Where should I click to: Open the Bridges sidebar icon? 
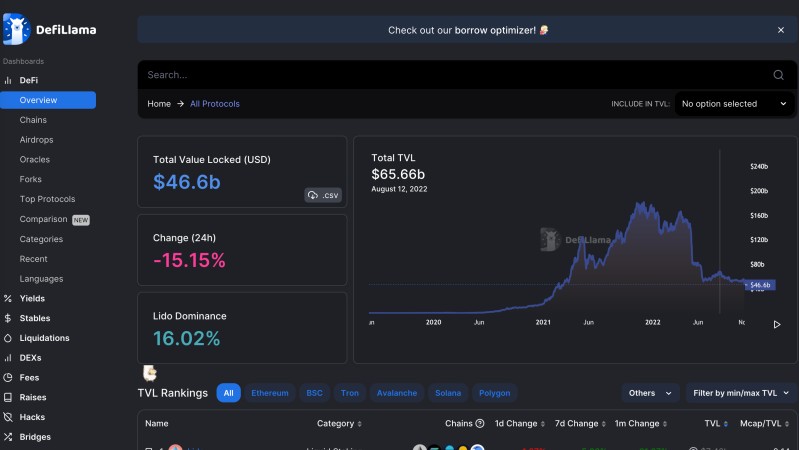coord(8,437)
